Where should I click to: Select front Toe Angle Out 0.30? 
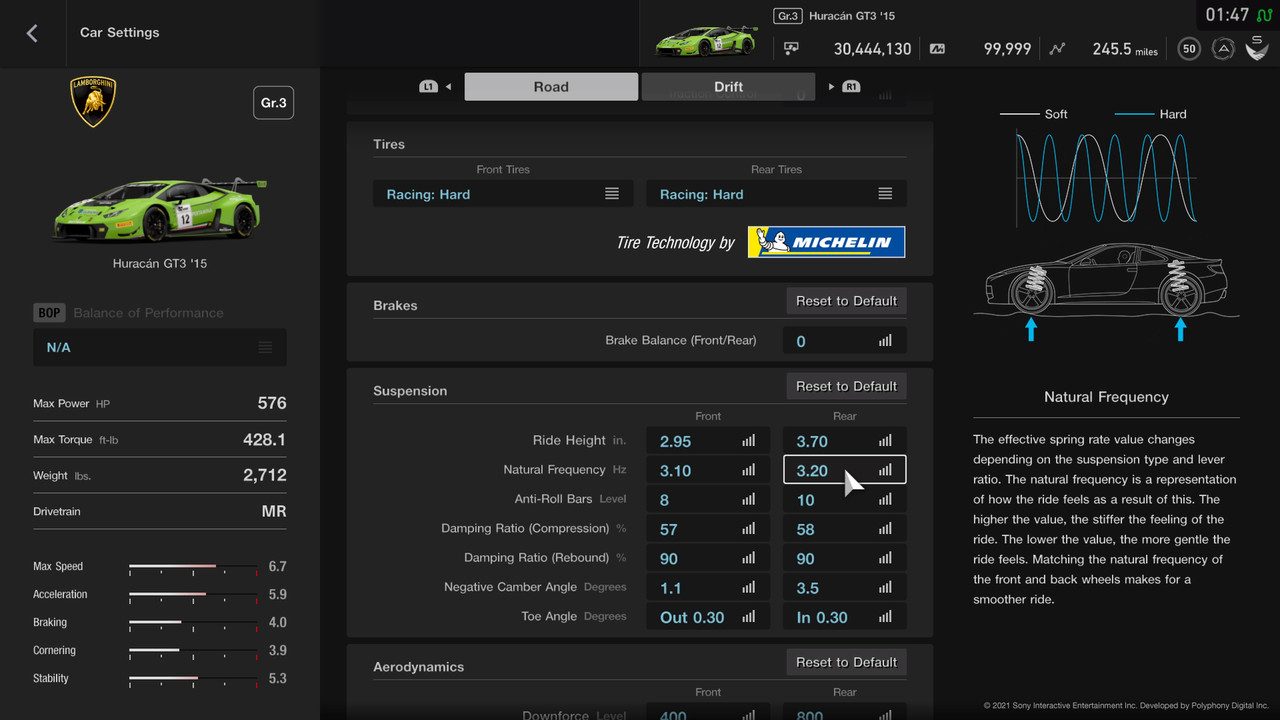click(x=708, y=617)
